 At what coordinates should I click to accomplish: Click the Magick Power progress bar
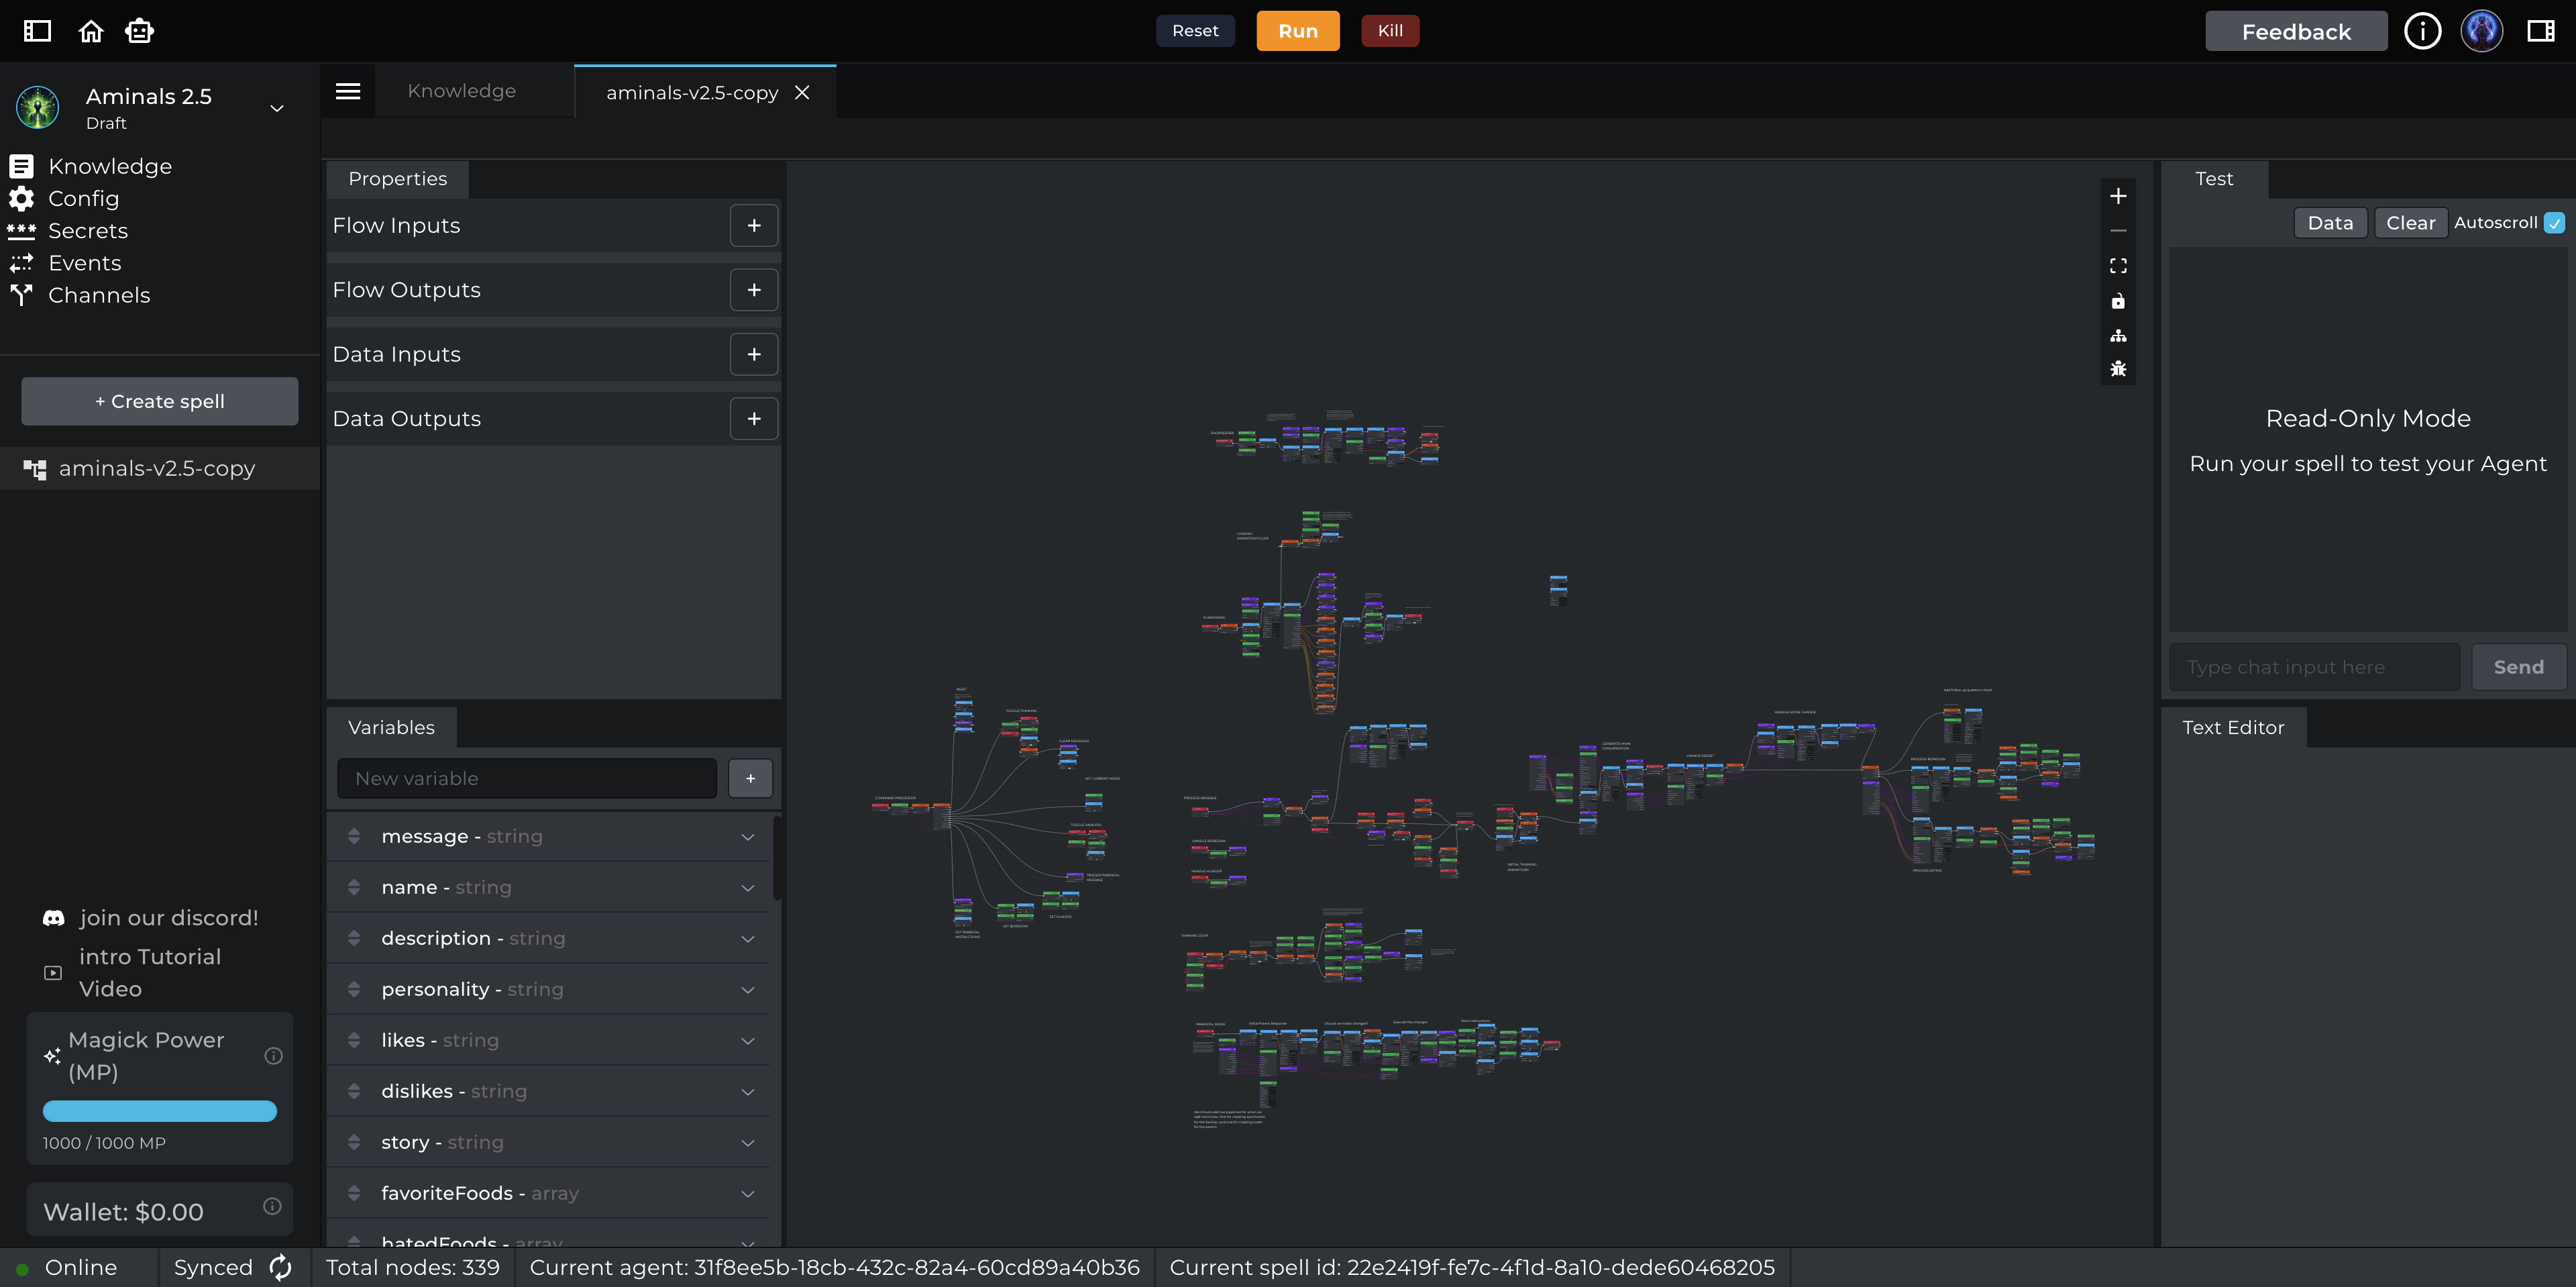pos(160,1111)
